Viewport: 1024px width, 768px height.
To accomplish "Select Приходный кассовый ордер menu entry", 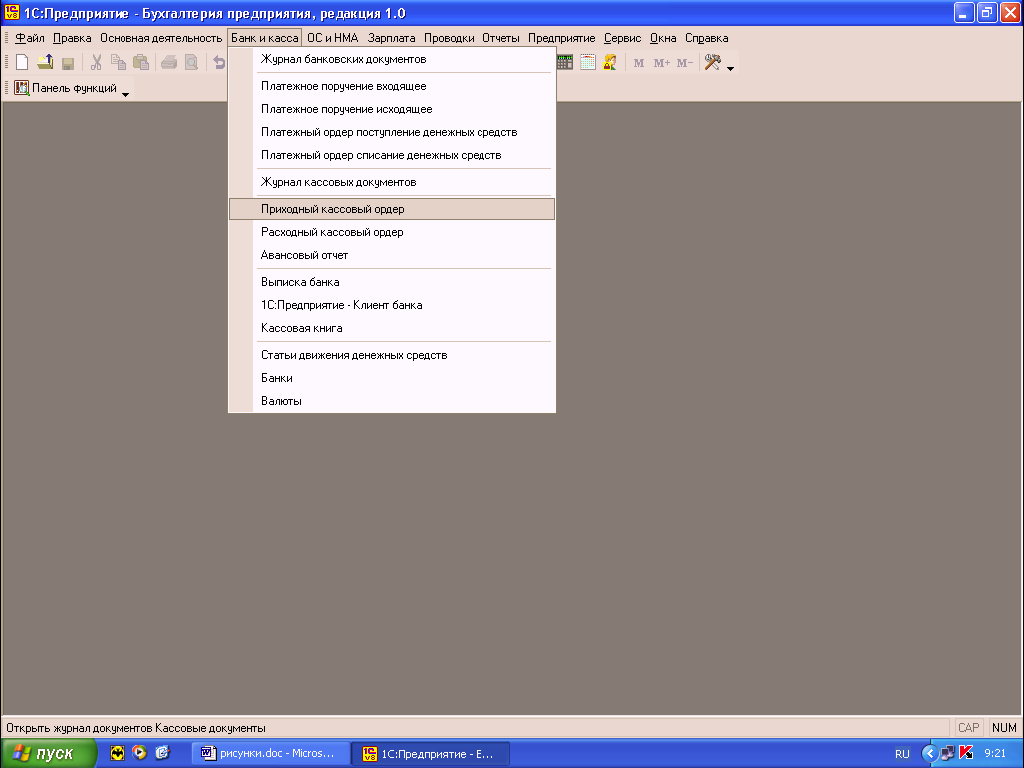I will tap(332, 209).
